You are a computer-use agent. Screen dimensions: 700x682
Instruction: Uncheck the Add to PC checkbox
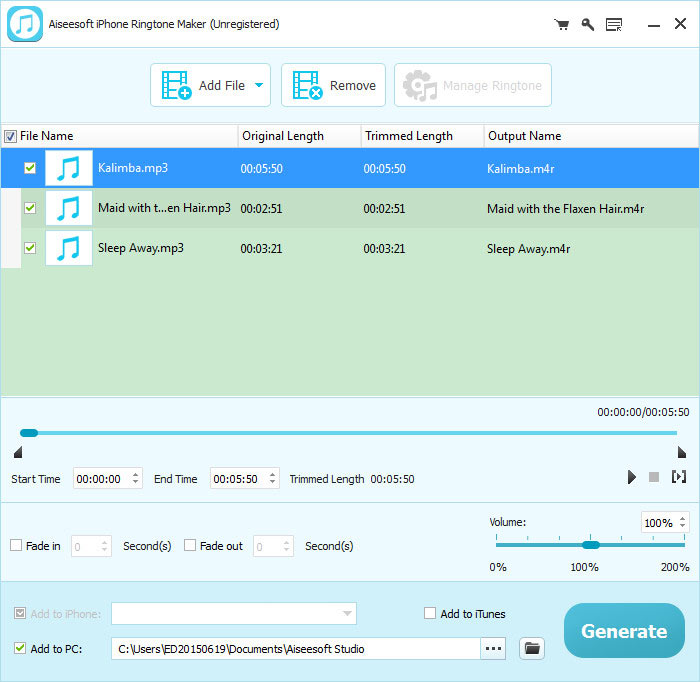click(20, 648)
